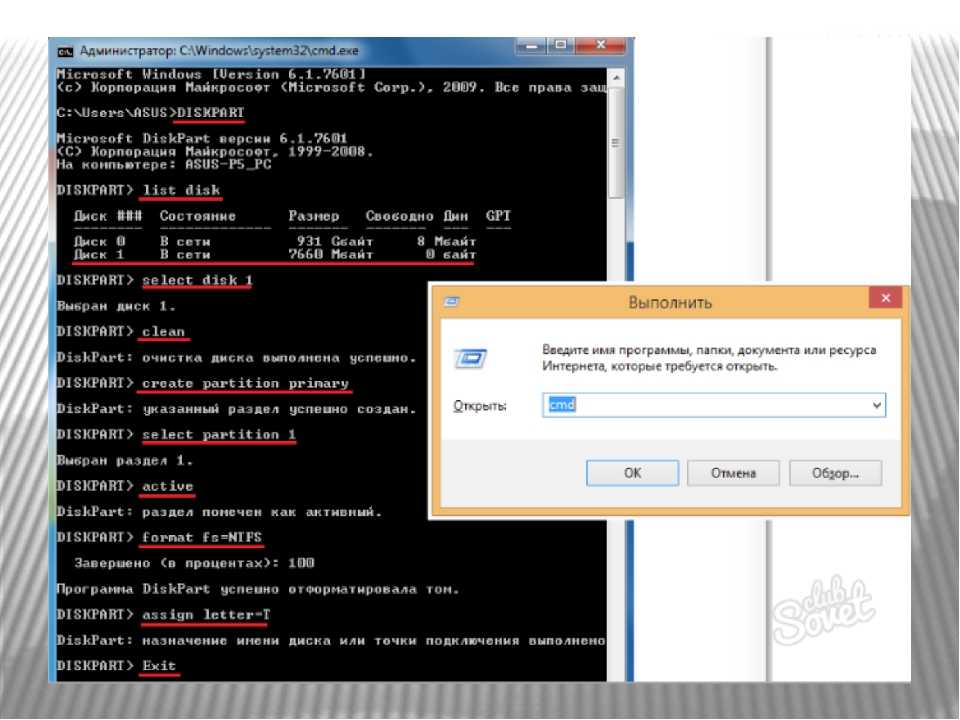Click the cmd.exe window title text
Image resolution: width=960 pixels, height=720 pixels.
click(219, 51)
